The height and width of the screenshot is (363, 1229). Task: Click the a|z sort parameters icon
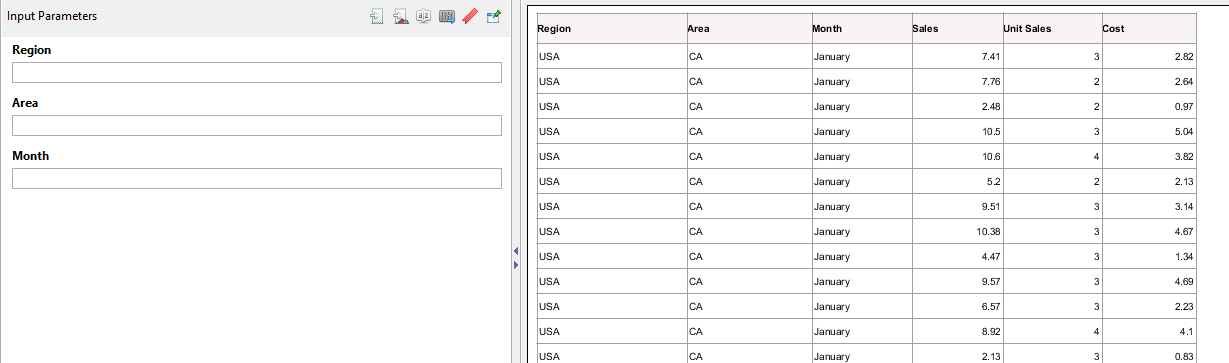(423, 17)
